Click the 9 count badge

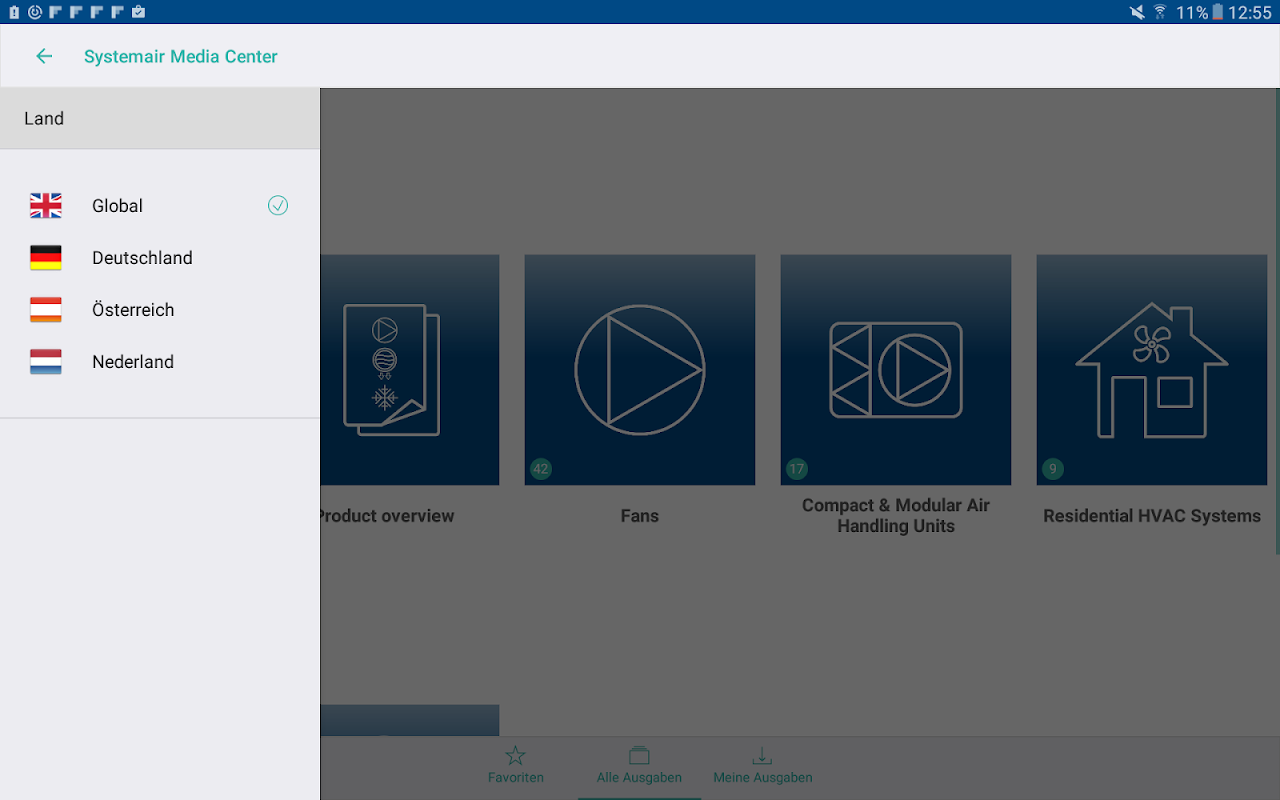[1052, 469]
